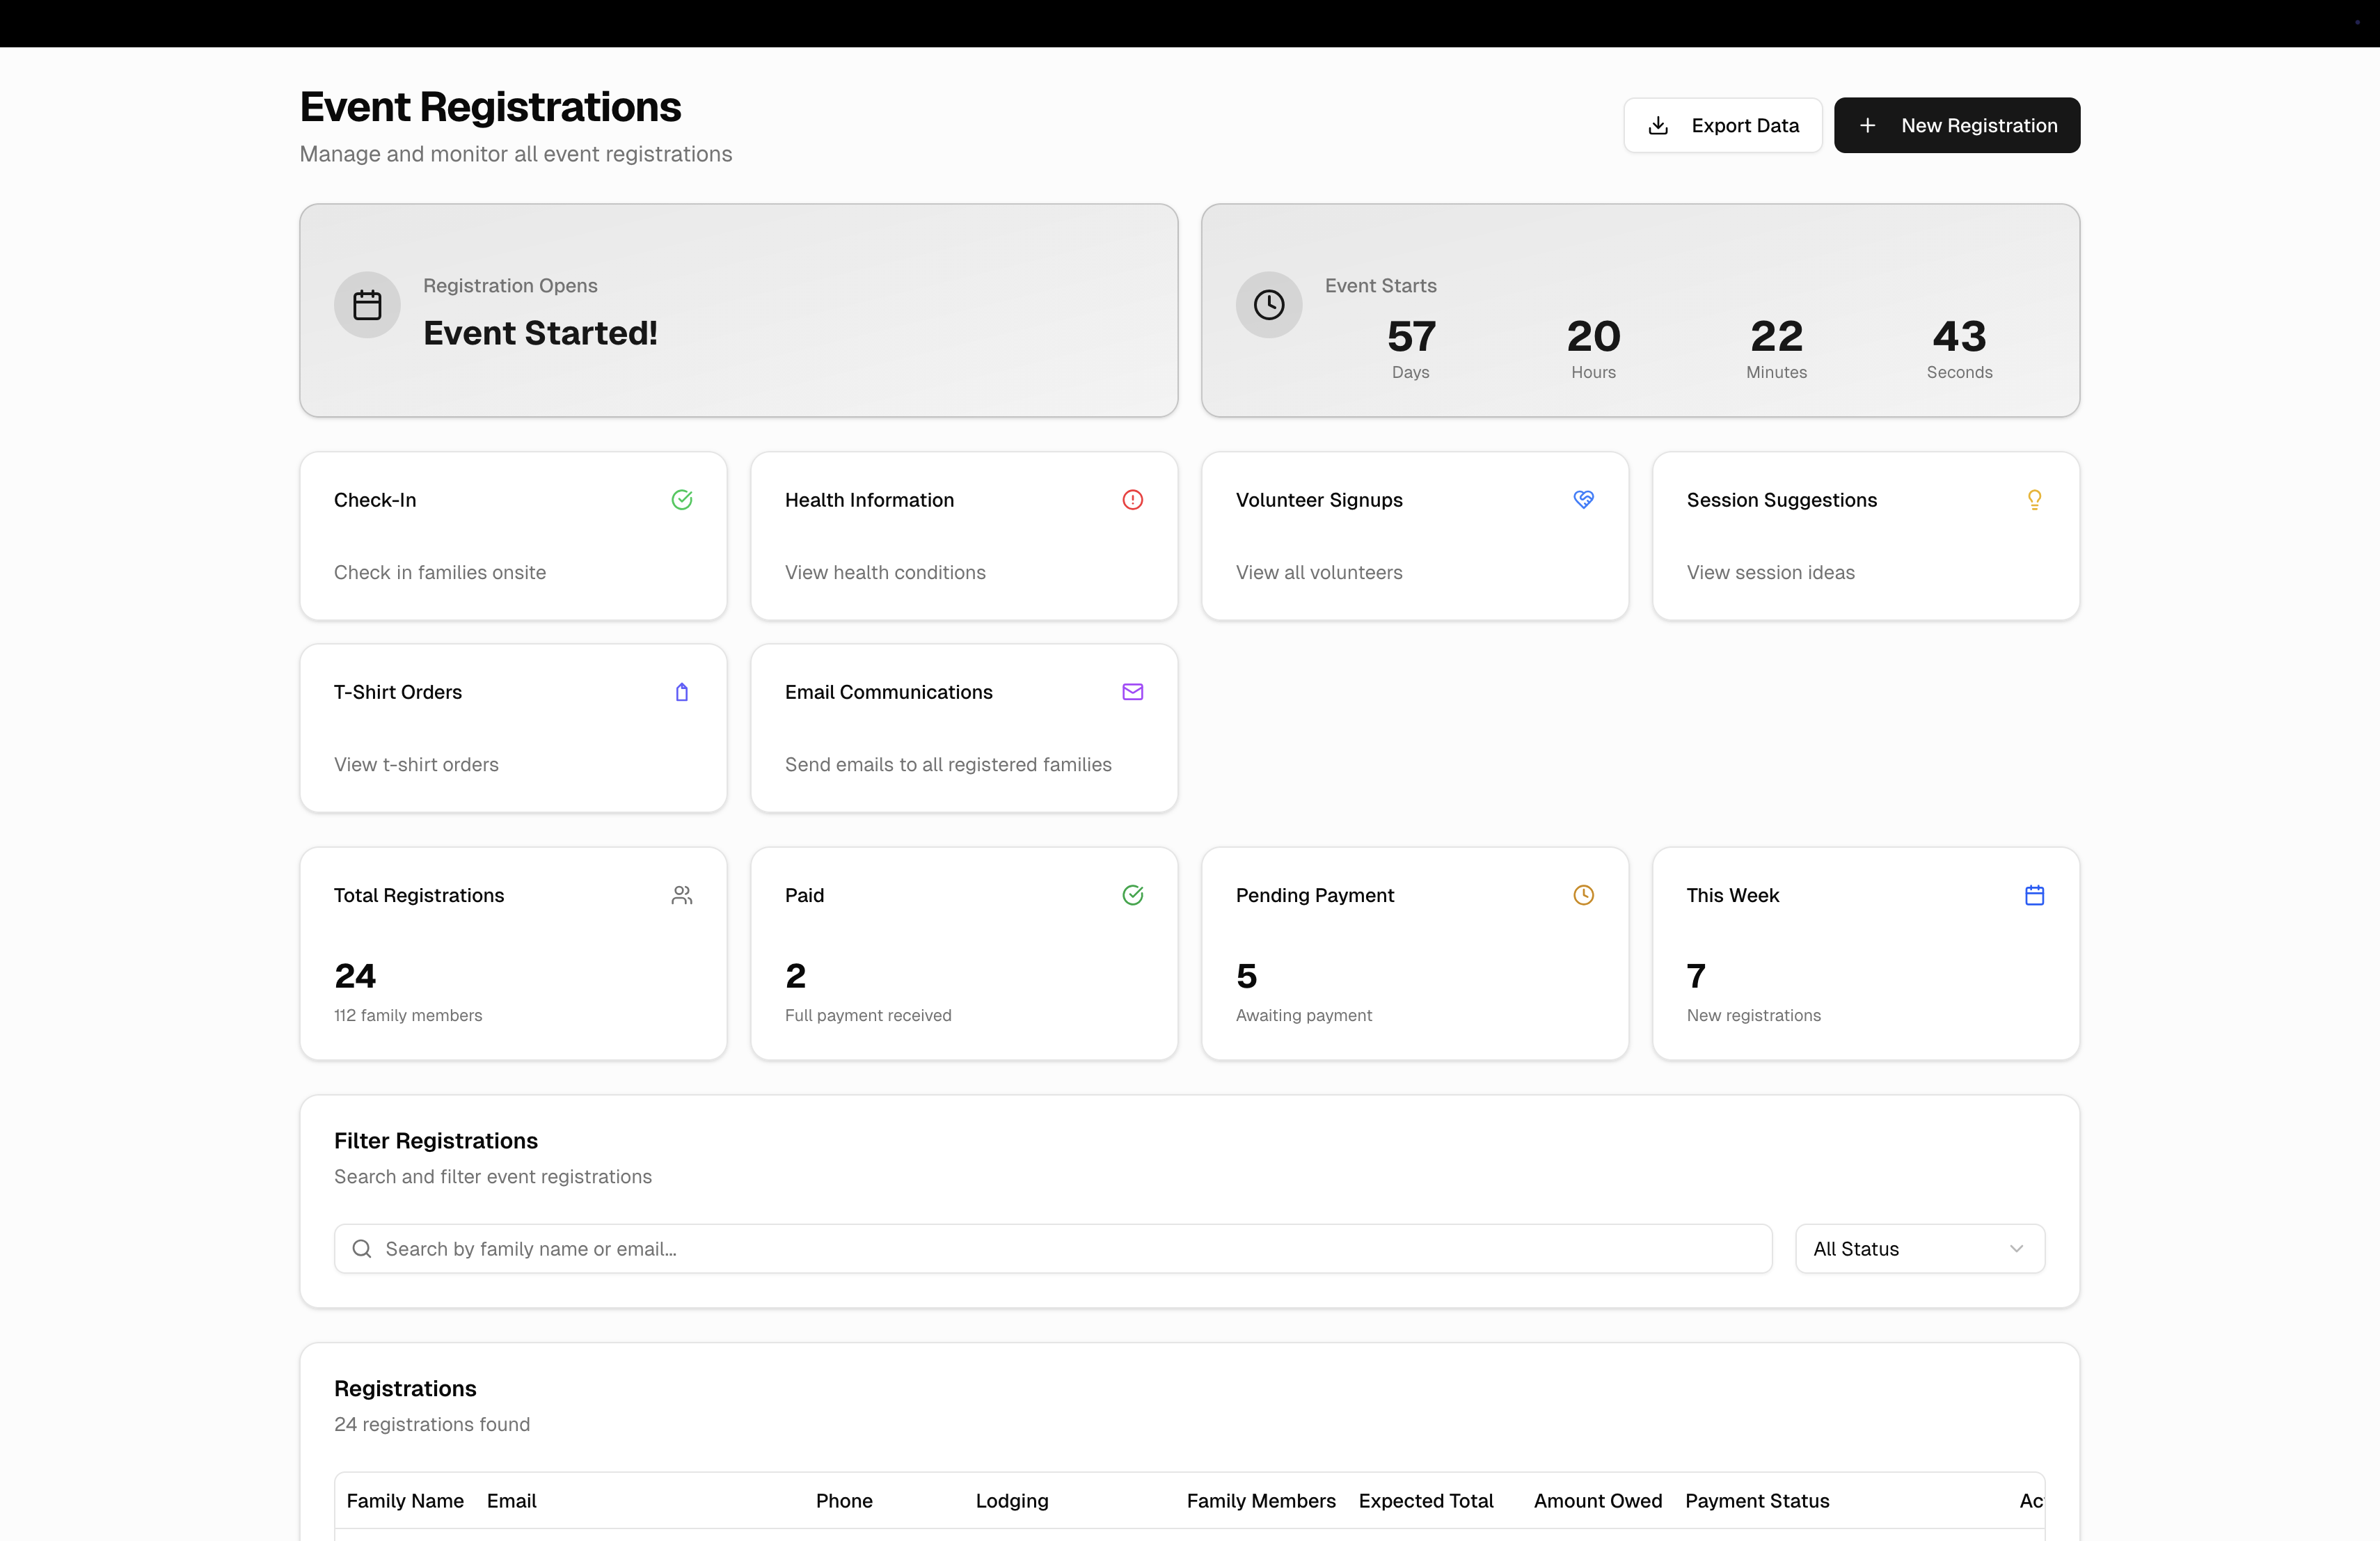Open the Health Information card

tap(964, 536)
